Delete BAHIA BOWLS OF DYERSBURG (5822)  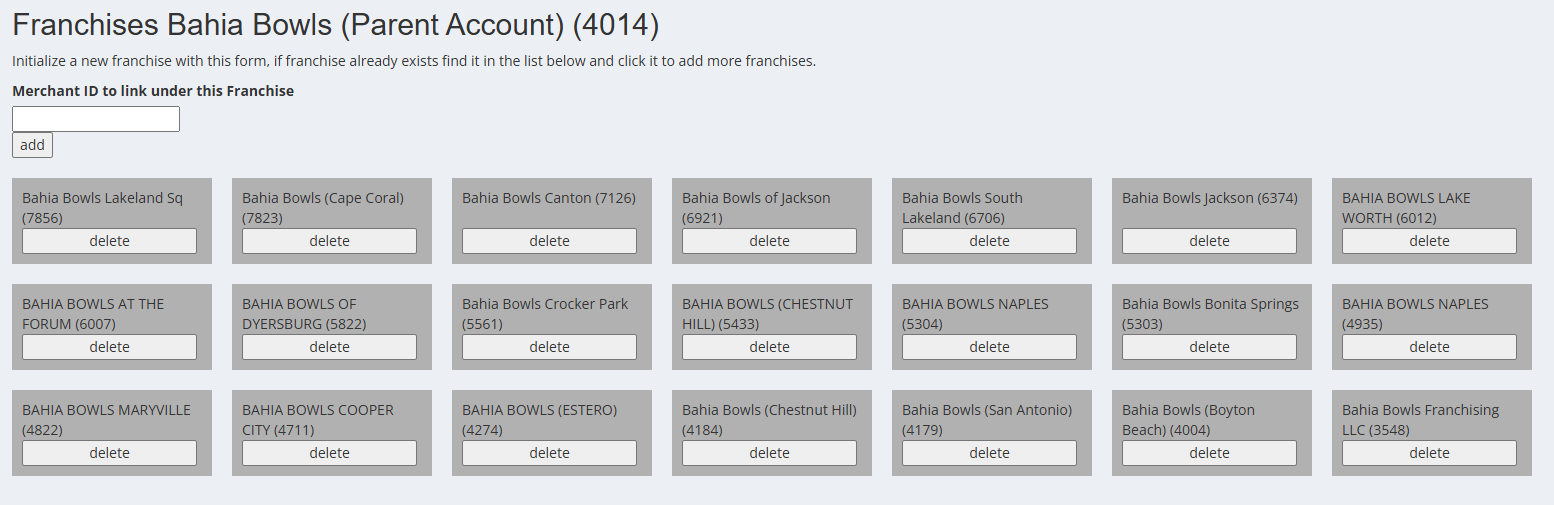click(329, 347)
